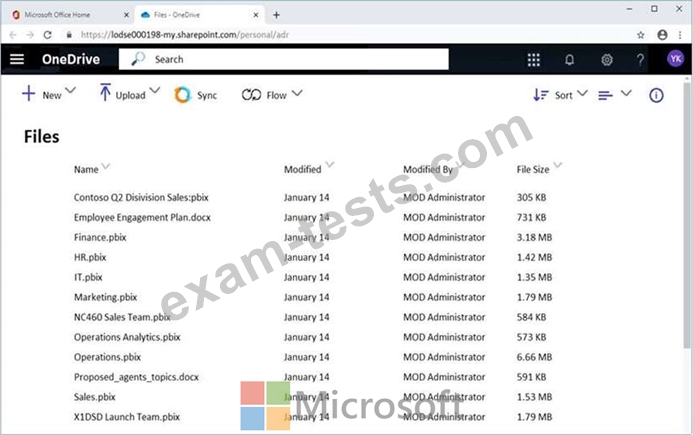Close the Microsoft Office Home tab
The image size is (693, 435).
tap(126, 15)
